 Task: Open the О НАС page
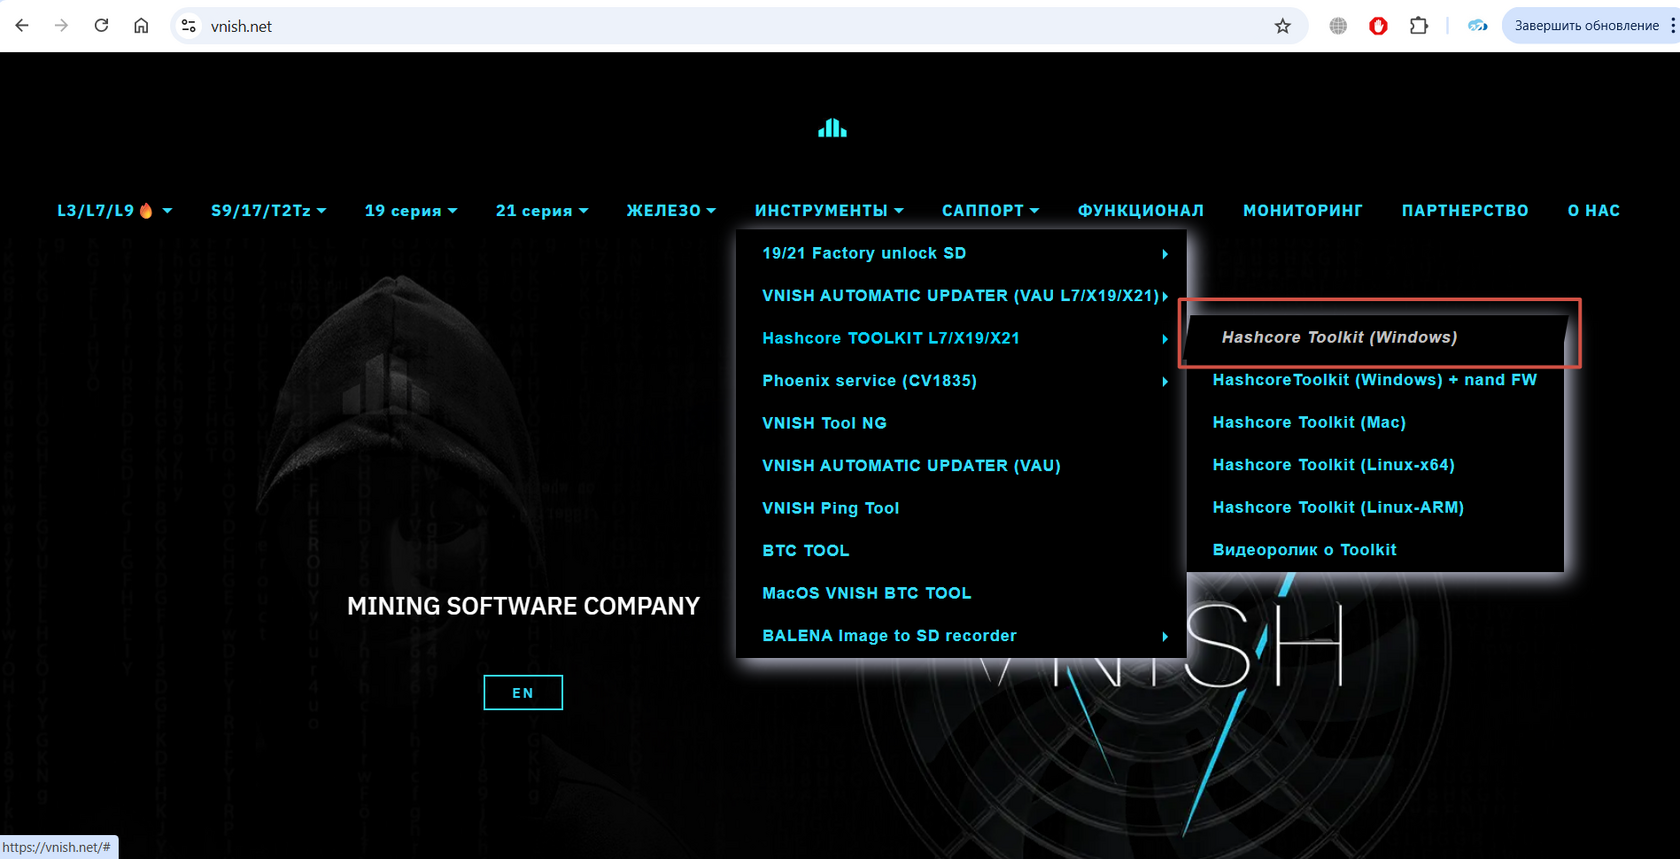pyautogui.click(x=1594, y=211)
